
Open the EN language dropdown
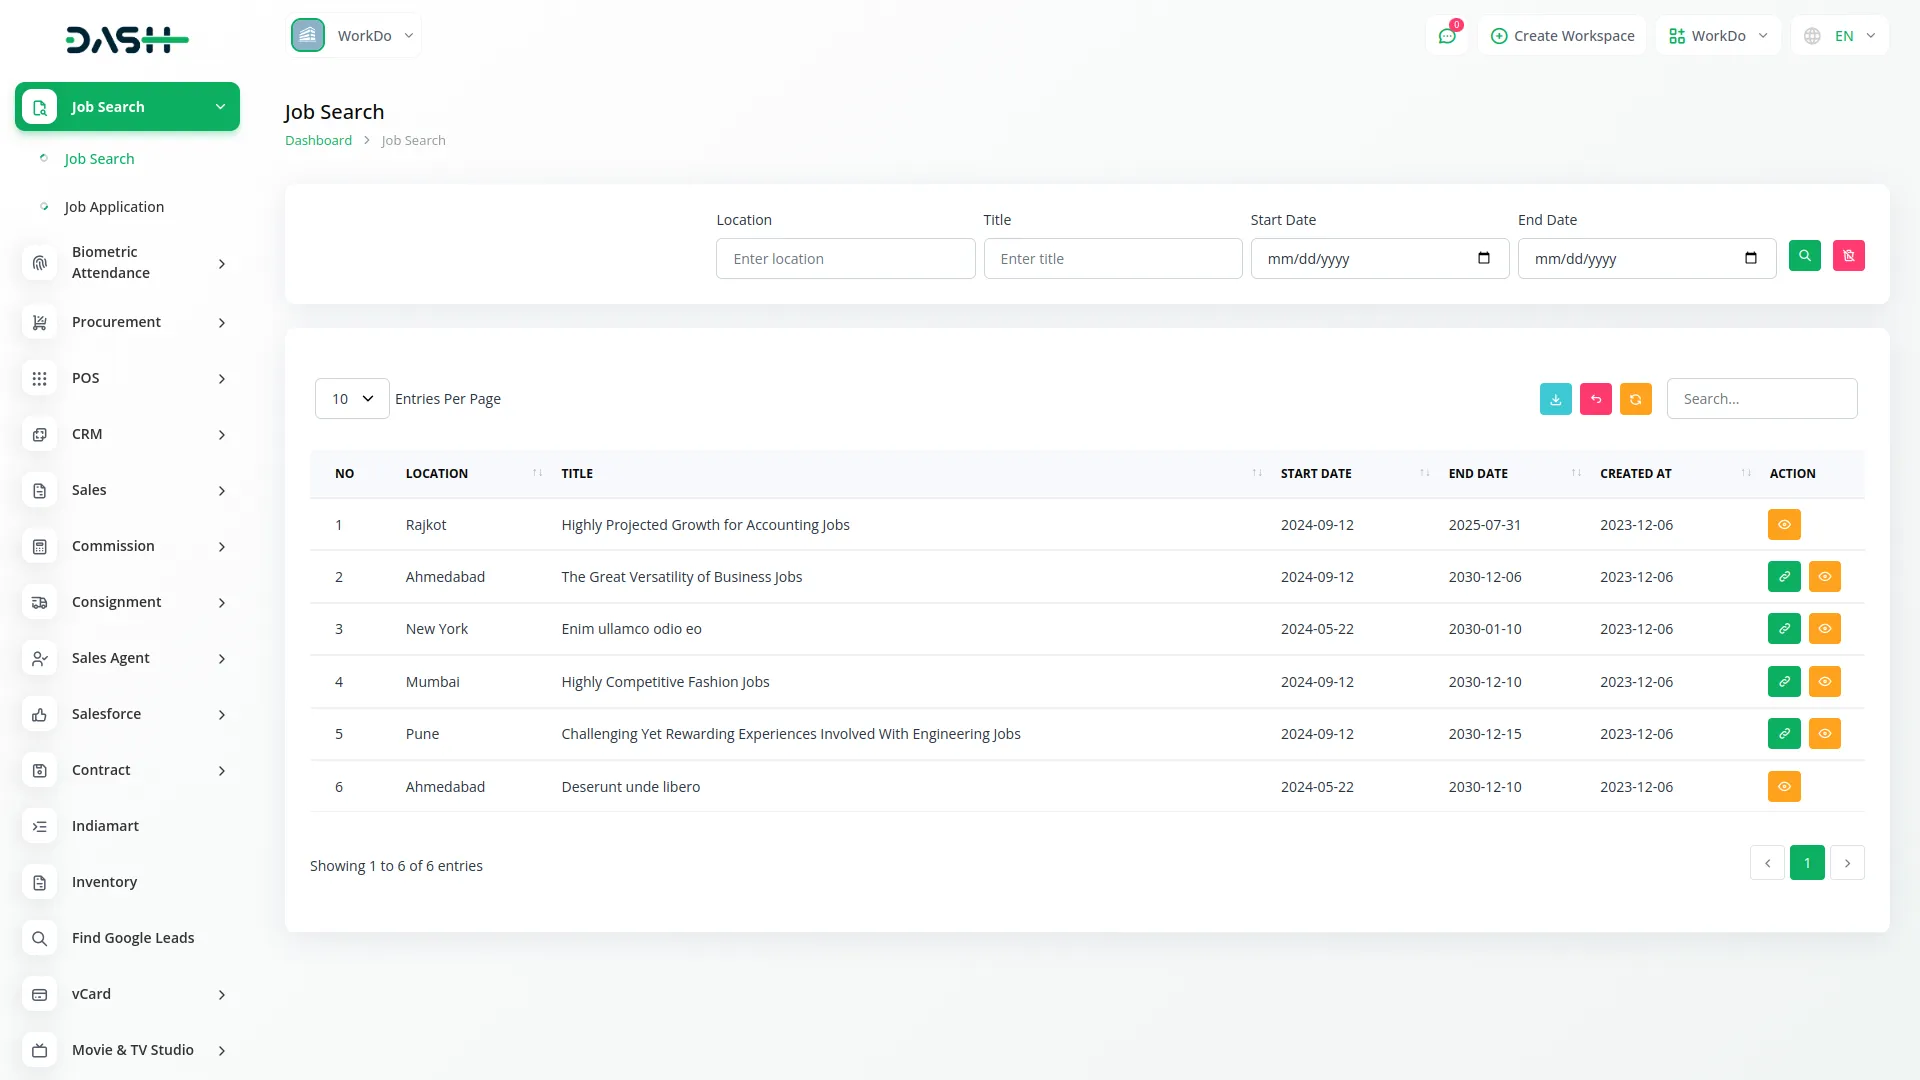point(1841,36)
